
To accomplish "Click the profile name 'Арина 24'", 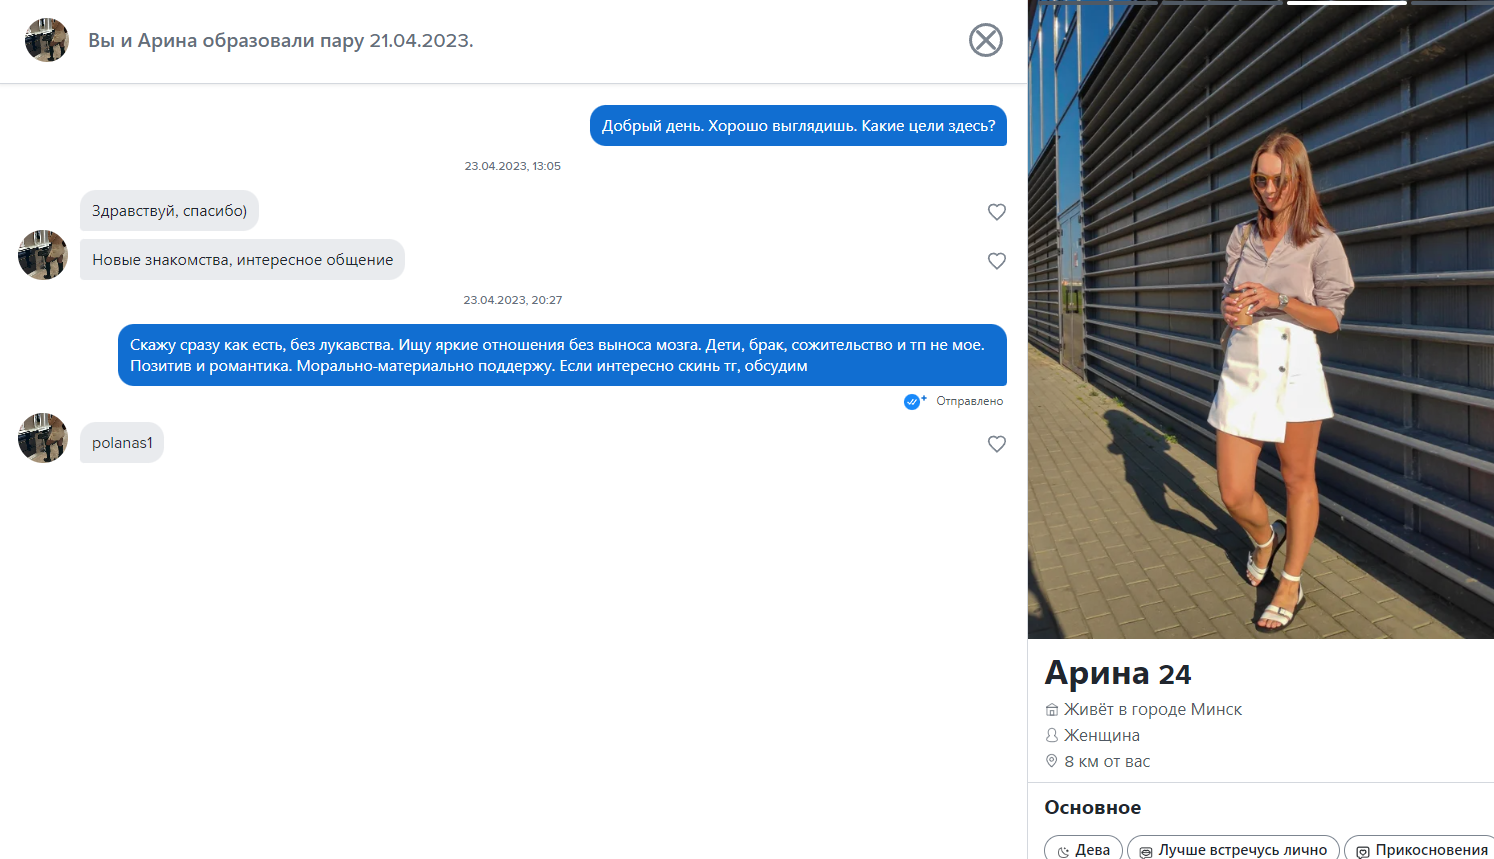I will pyautogui.click(x=1118, y=673).
